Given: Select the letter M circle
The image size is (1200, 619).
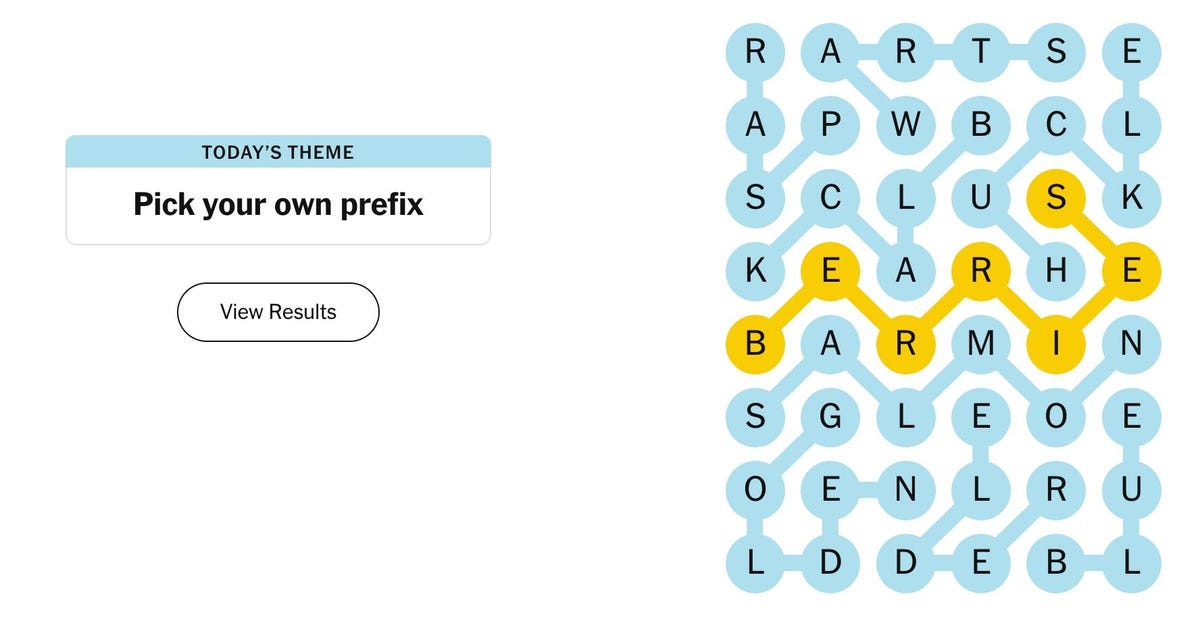Looking at the screenshot, I should [980, 344].
